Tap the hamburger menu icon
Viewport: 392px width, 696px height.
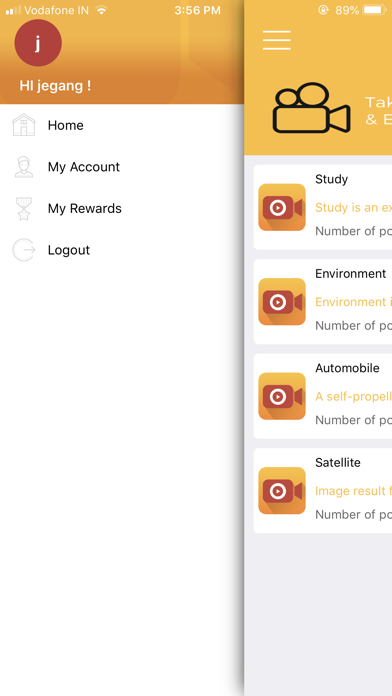coord(277,40)
